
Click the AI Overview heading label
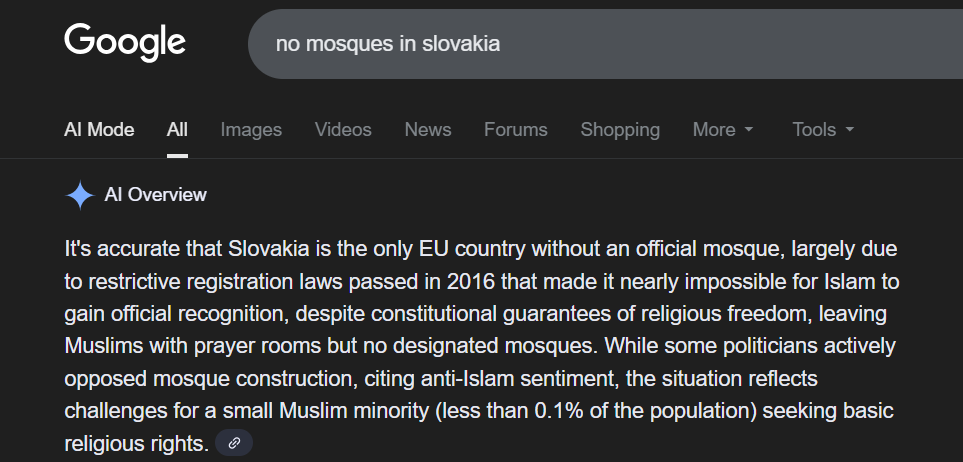coord(156,195)
